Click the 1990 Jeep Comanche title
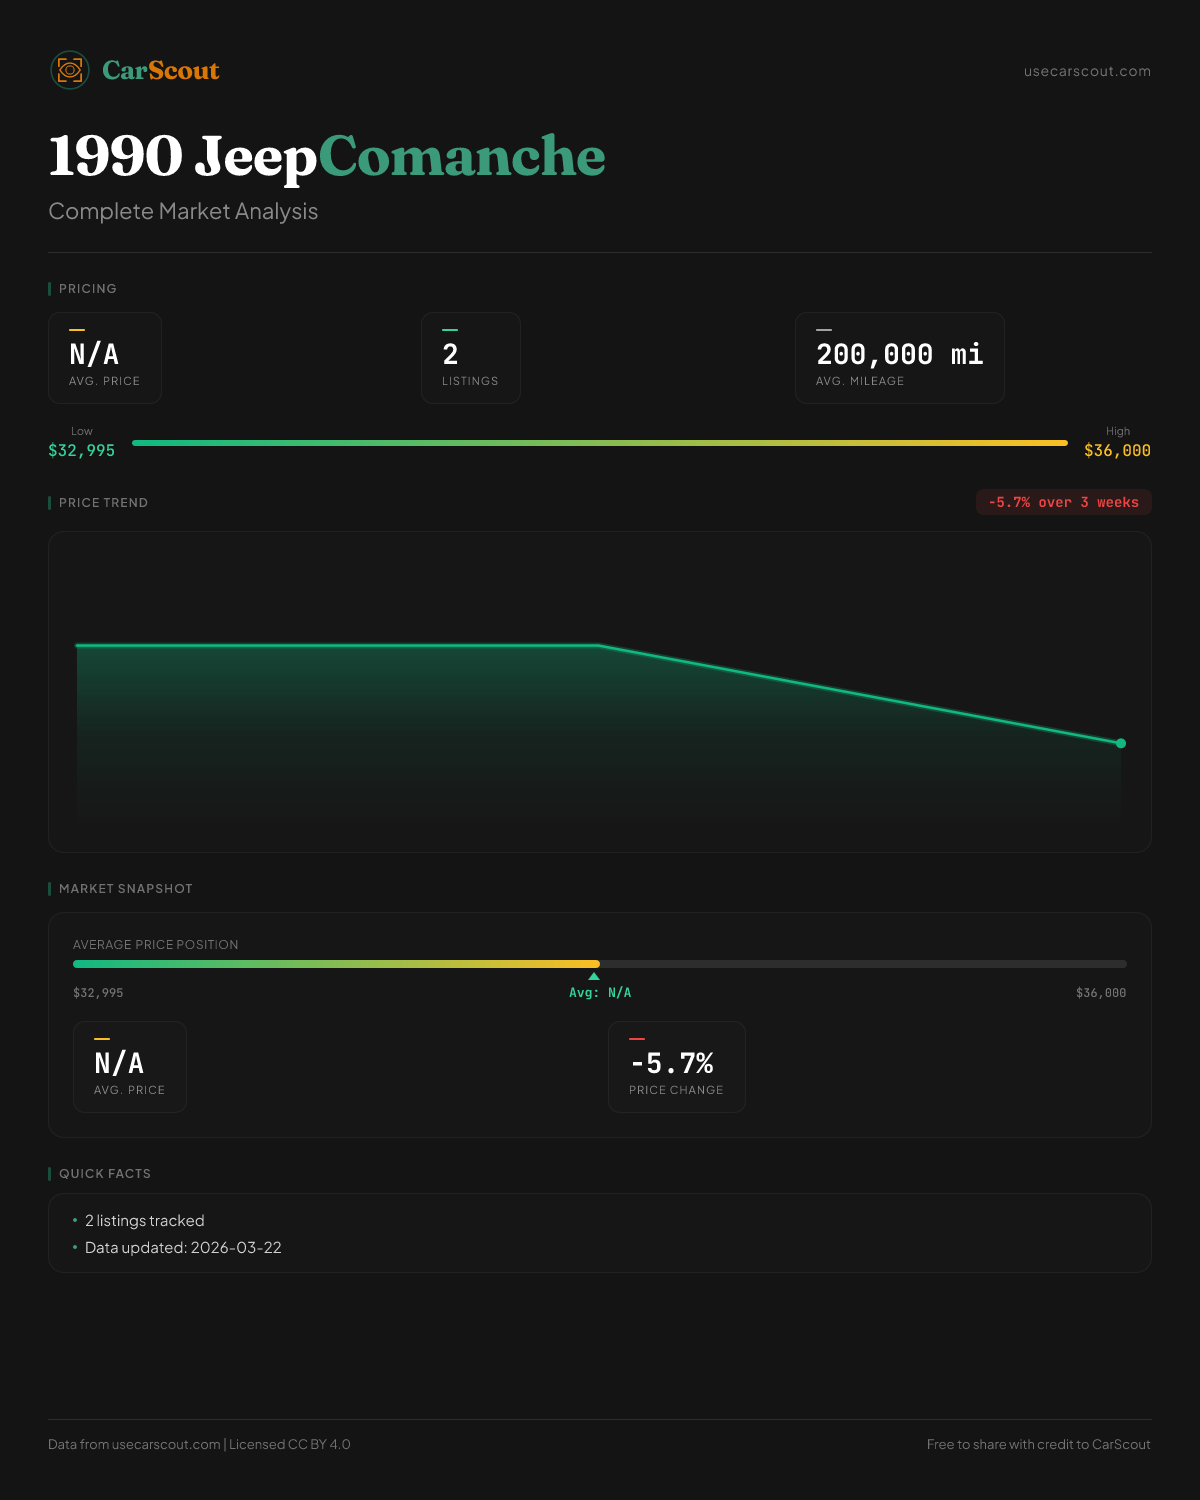The height and width of the screenshot is (1500, 1200). (x=327, y=157)
